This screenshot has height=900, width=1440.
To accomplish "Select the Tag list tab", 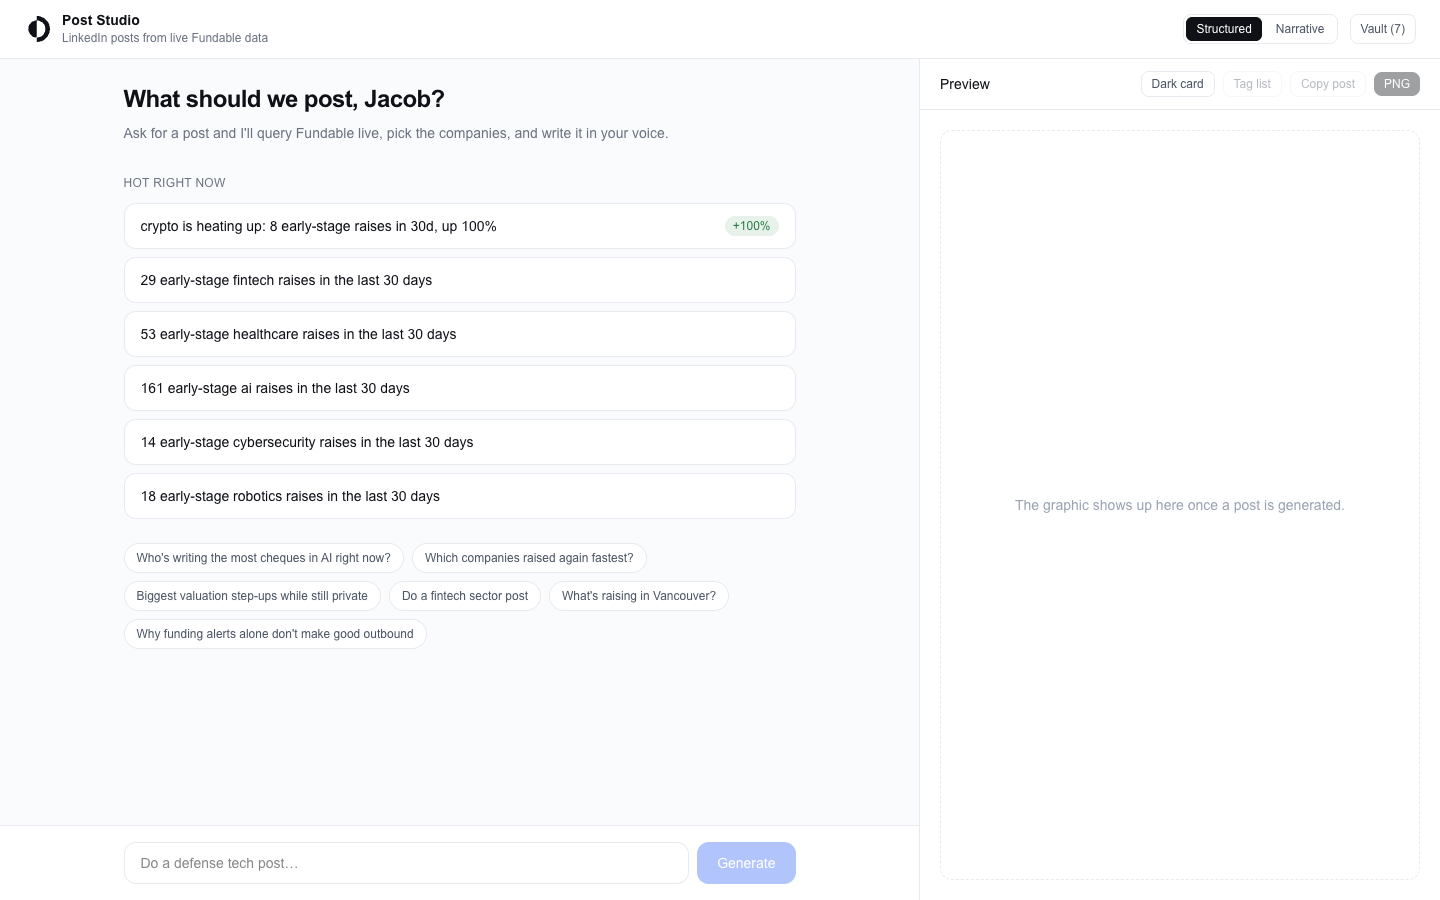I will 1251,84.
